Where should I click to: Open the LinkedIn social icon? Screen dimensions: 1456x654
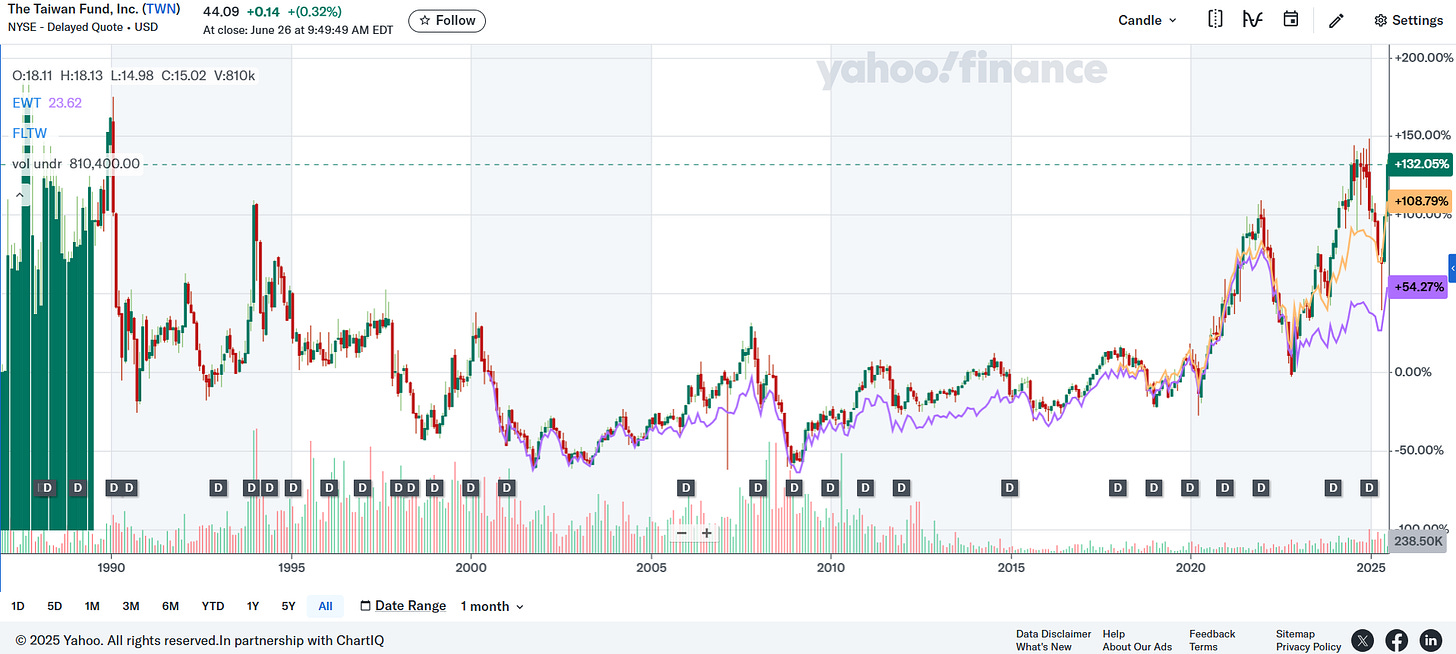(x=1431, y=640)
